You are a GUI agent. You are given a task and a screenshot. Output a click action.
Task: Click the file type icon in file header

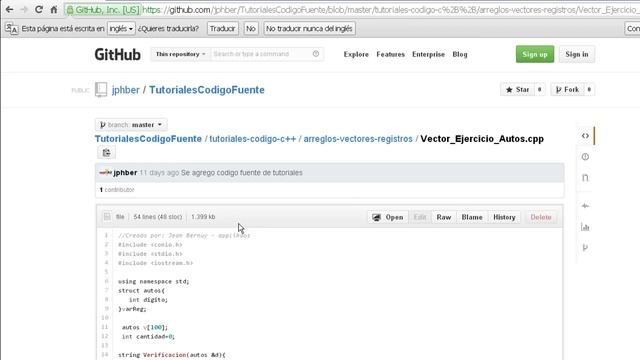107,217
